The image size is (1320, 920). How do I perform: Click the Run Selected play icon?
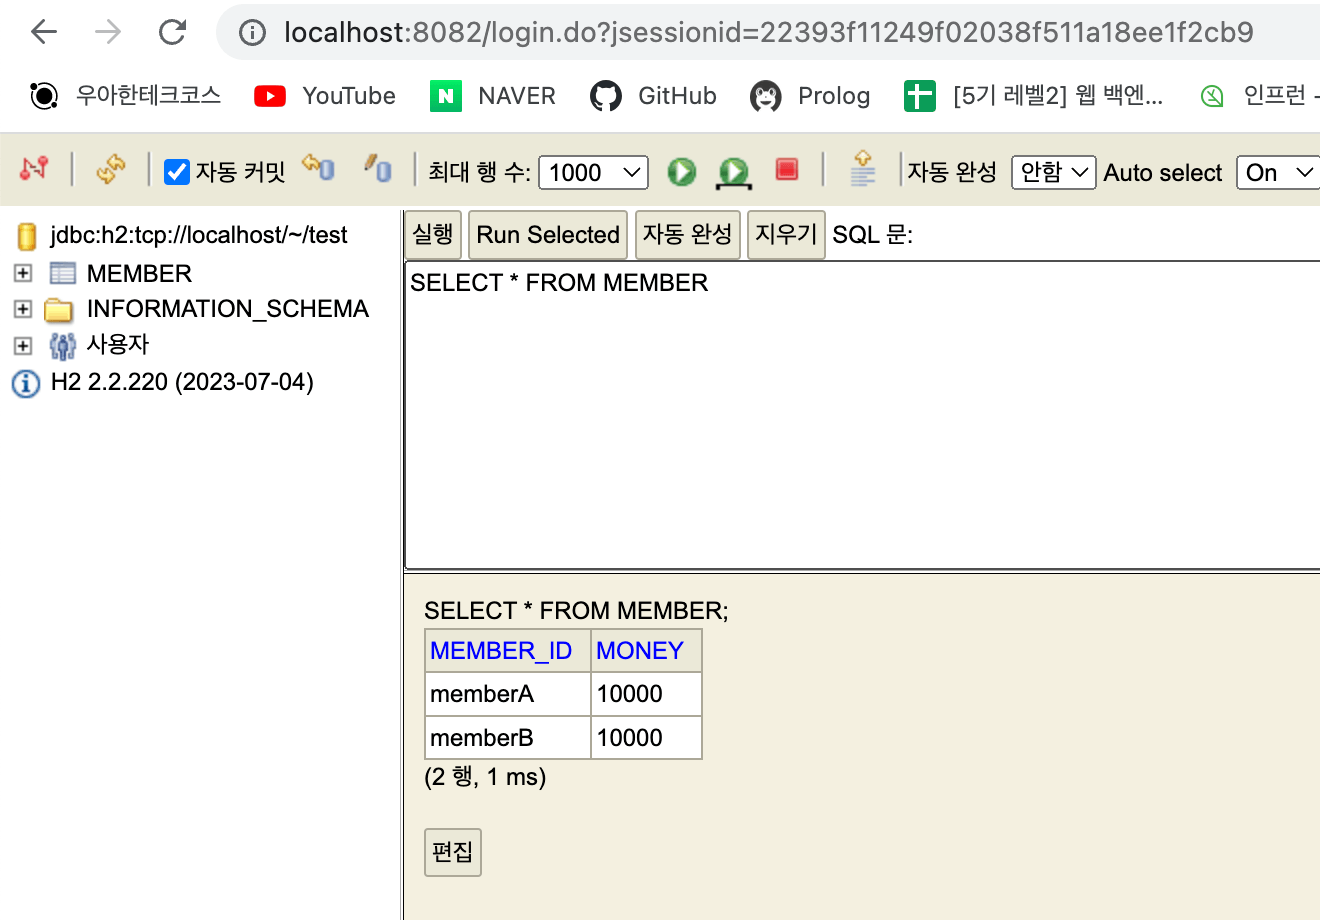(734, 171)
